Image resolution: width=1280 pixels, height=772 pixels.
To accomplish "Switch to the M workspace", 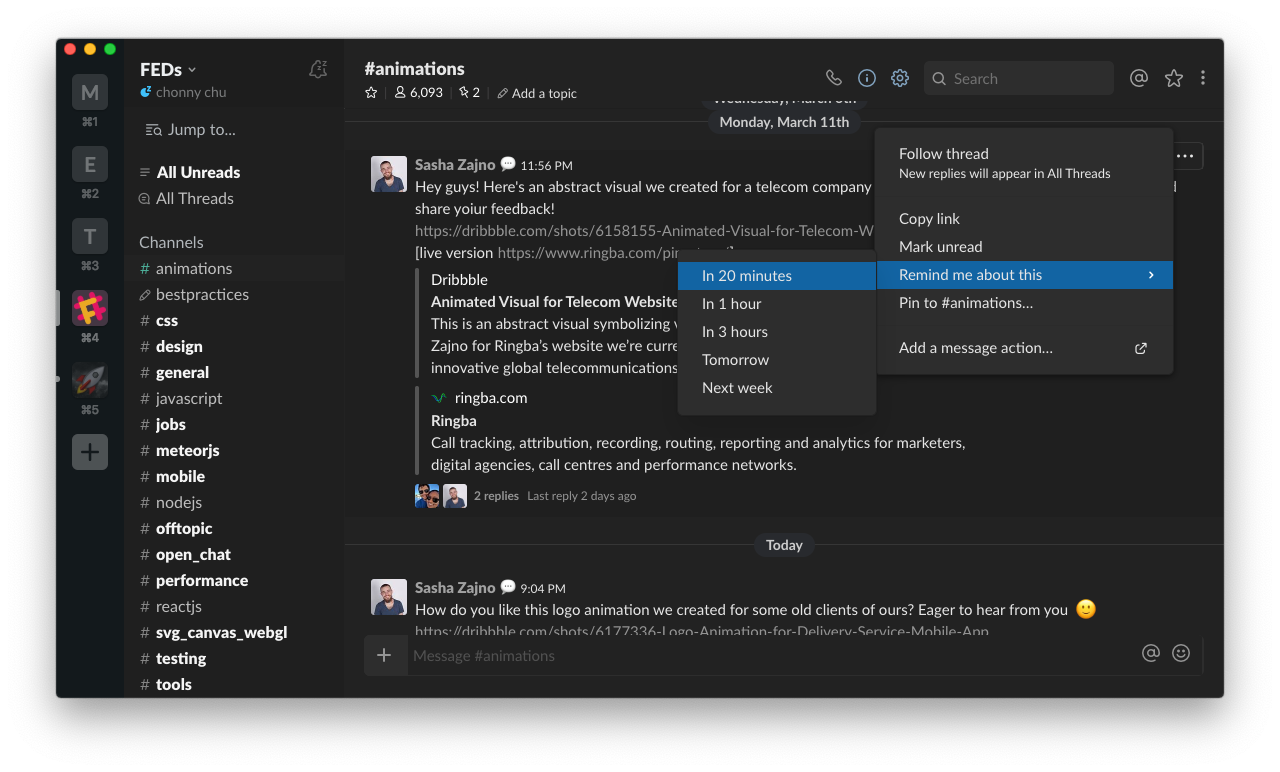I will [90, 92].
